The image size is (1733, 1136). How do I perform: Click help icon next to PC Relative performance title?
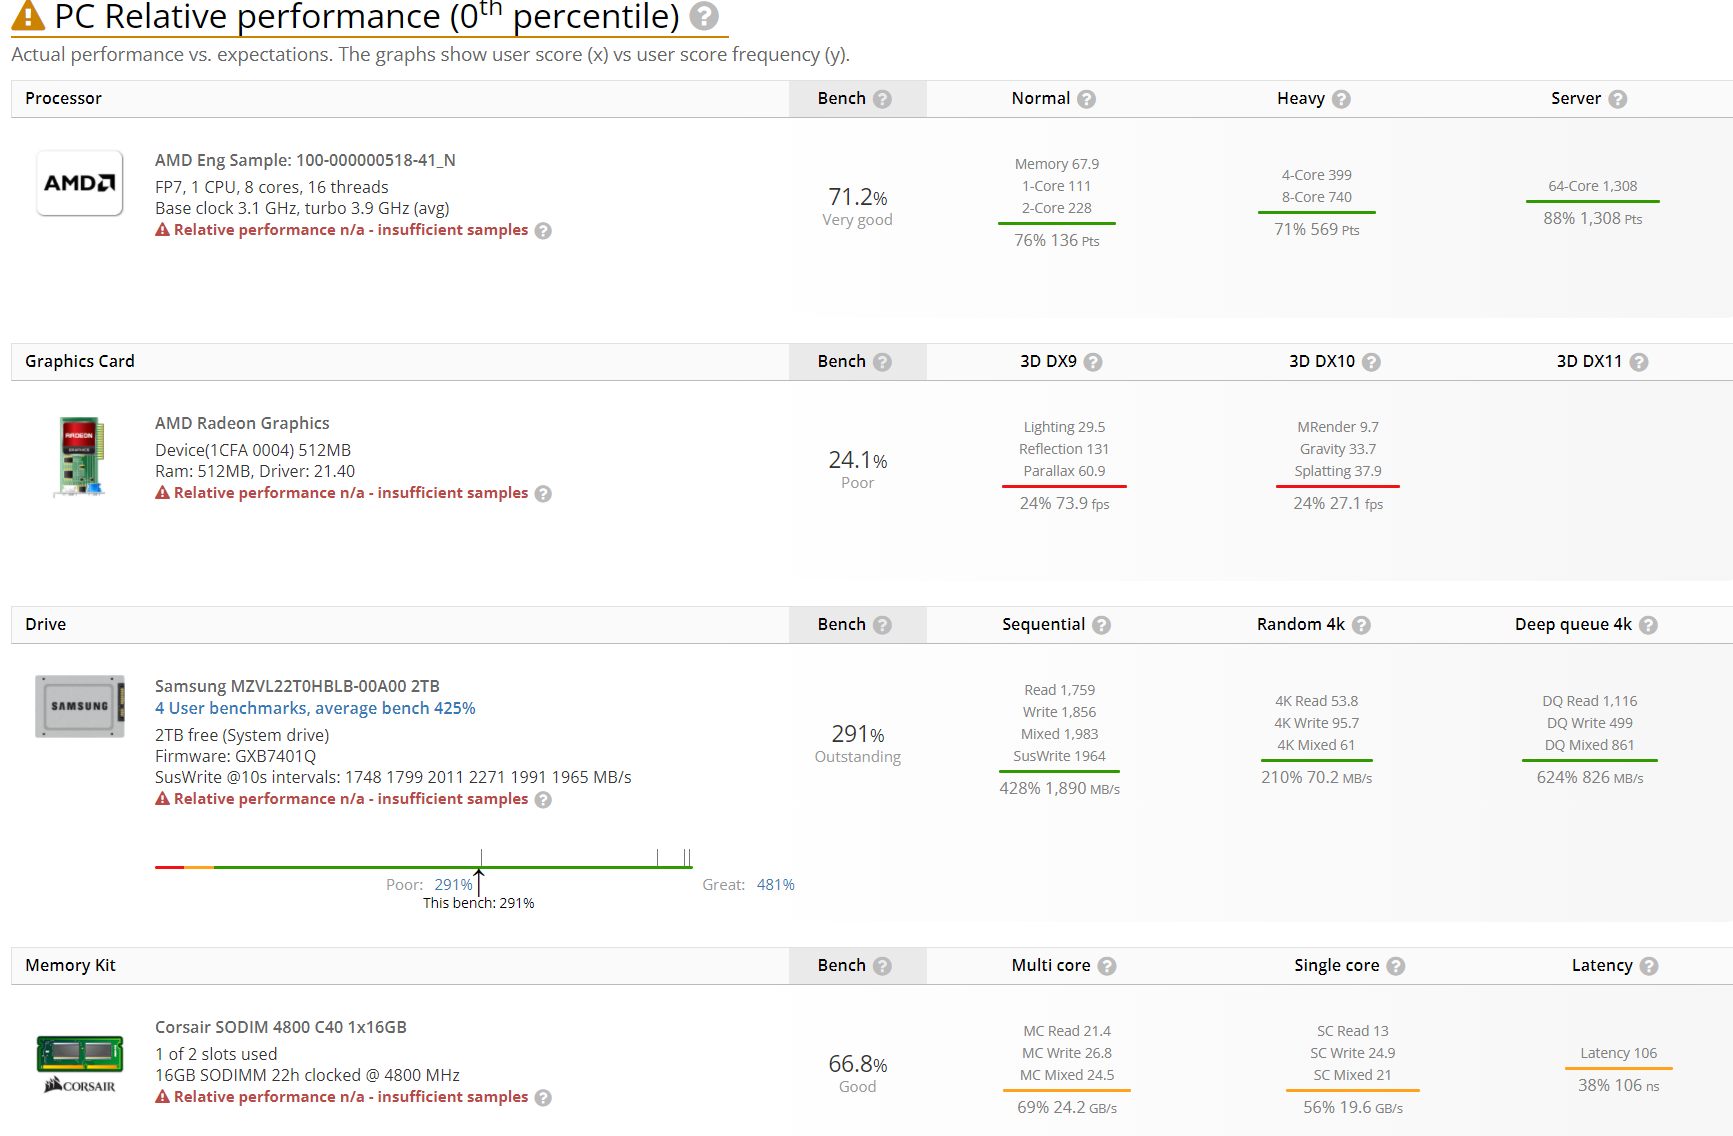pos(704,16)
